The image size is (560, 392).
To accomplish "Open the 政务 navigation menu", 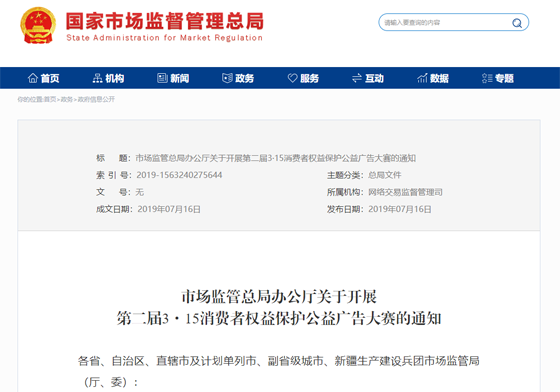I will point(245,78).
